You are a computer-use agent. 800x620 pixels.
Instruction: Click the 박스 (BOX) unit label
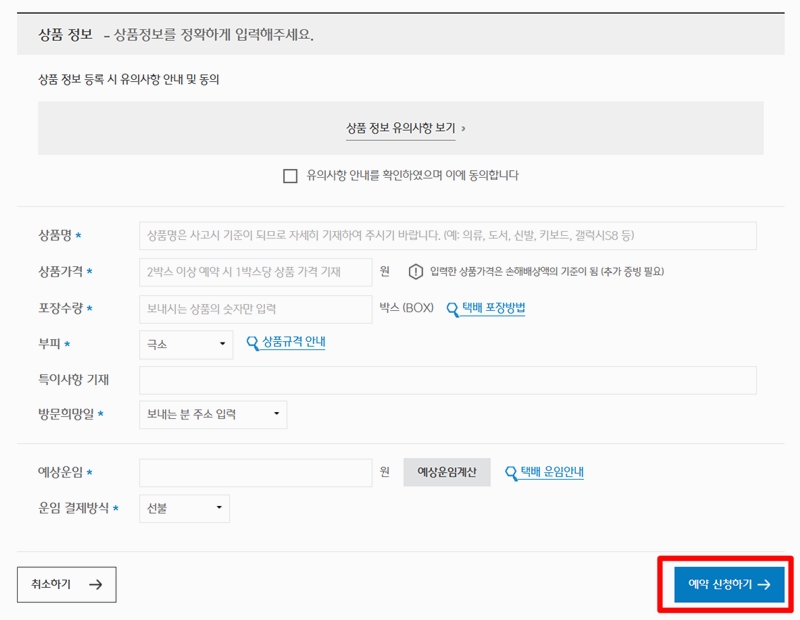click(x=407, y=308)
